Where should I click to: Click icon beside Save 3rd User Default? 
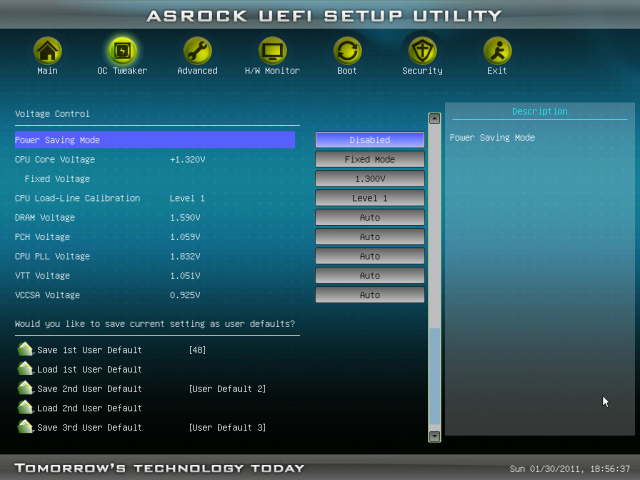click(25, 427)
